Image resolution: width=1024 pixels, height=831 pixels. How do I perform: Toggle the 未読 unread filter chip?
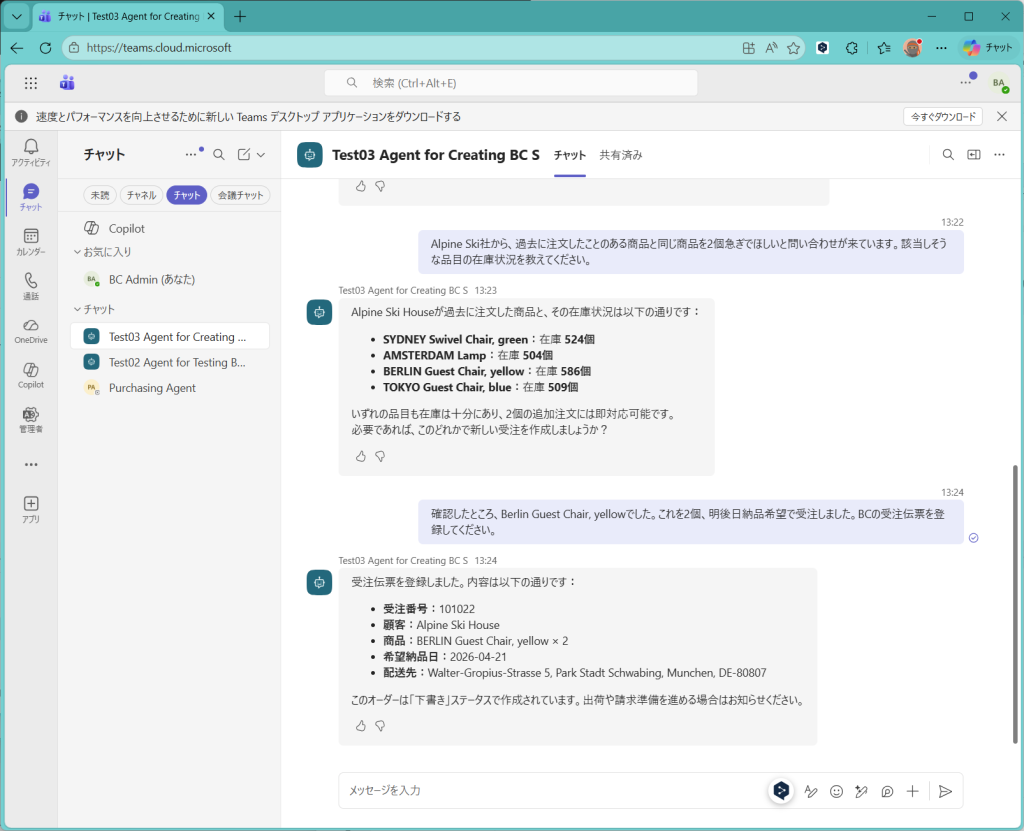[100, 195]
